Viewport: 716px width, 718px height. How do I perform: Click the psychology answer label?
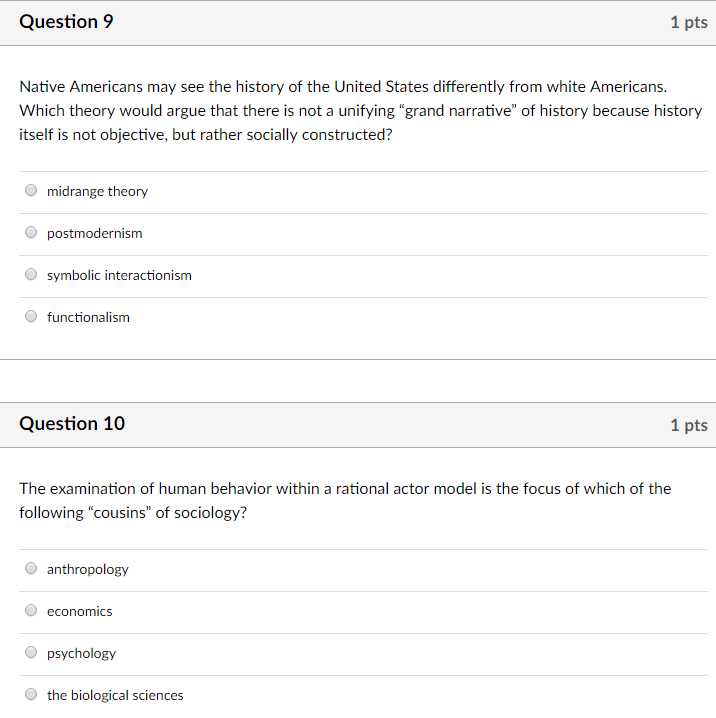pos(81,654)
